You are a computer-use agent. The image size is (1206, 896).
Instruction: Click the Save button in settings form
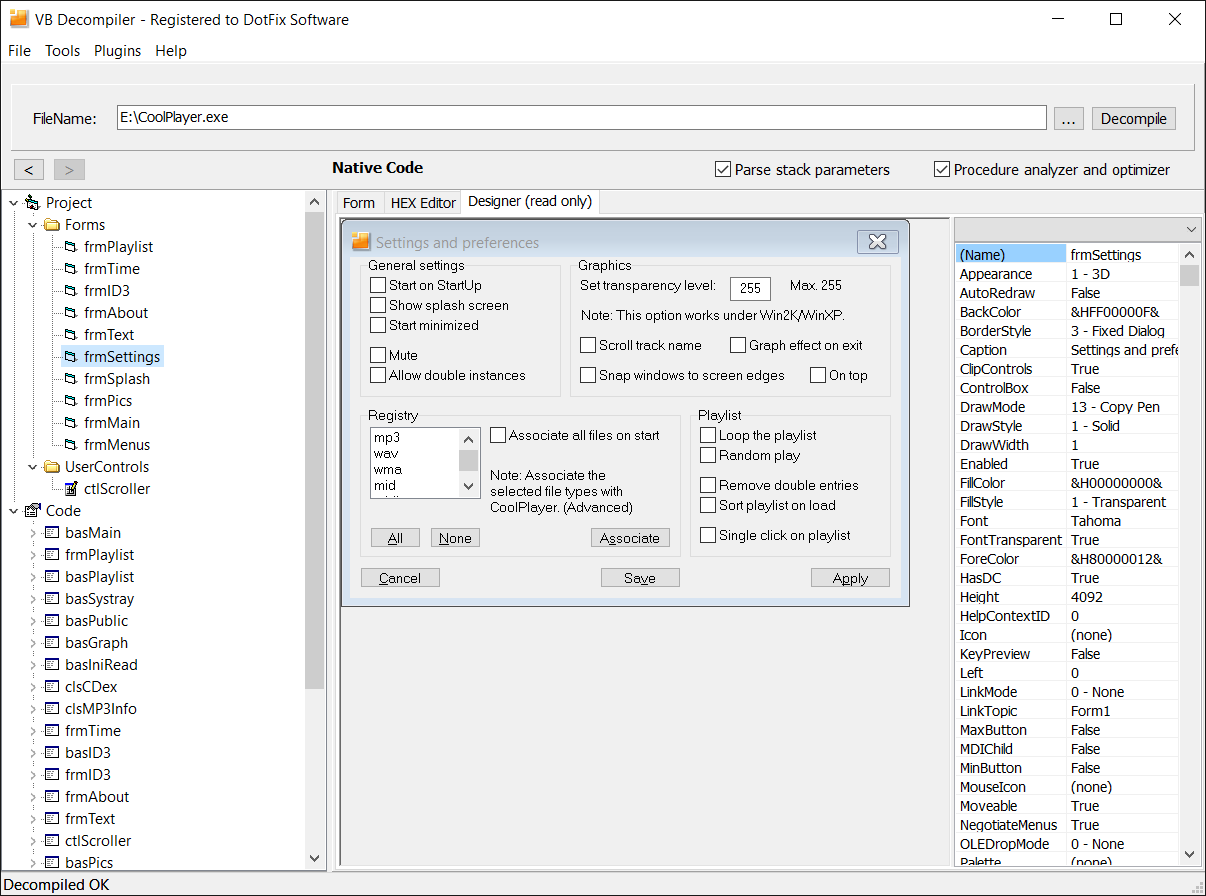tap(640, 578)
